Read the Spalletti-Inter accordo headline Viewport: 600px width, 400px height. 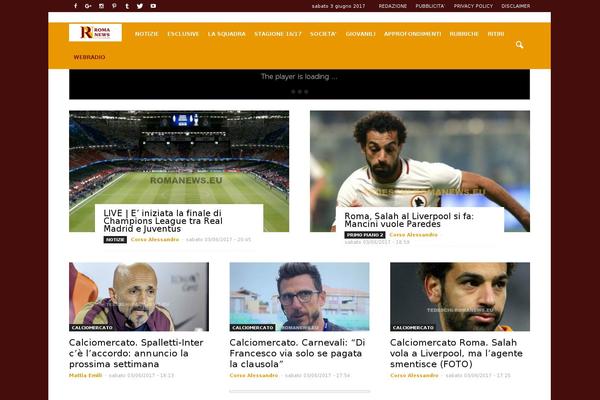[136, 353]
